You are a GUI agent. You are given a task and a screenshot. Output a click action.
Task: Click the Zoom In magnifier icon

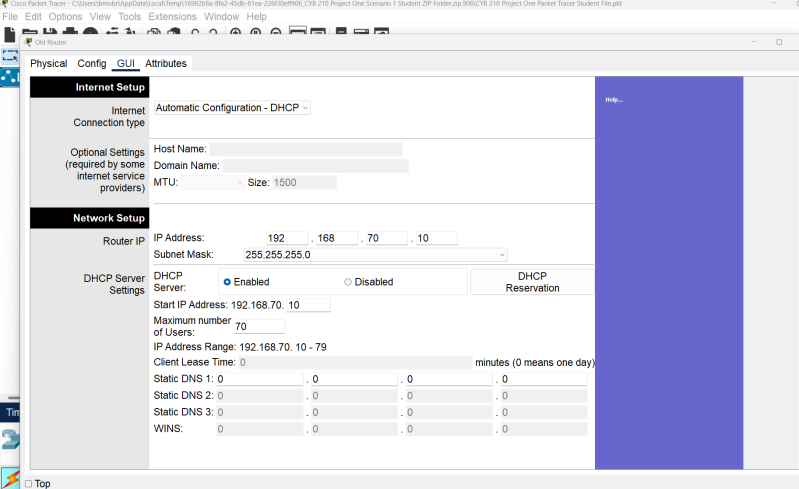pyautogui.click(x=236, y=33)
